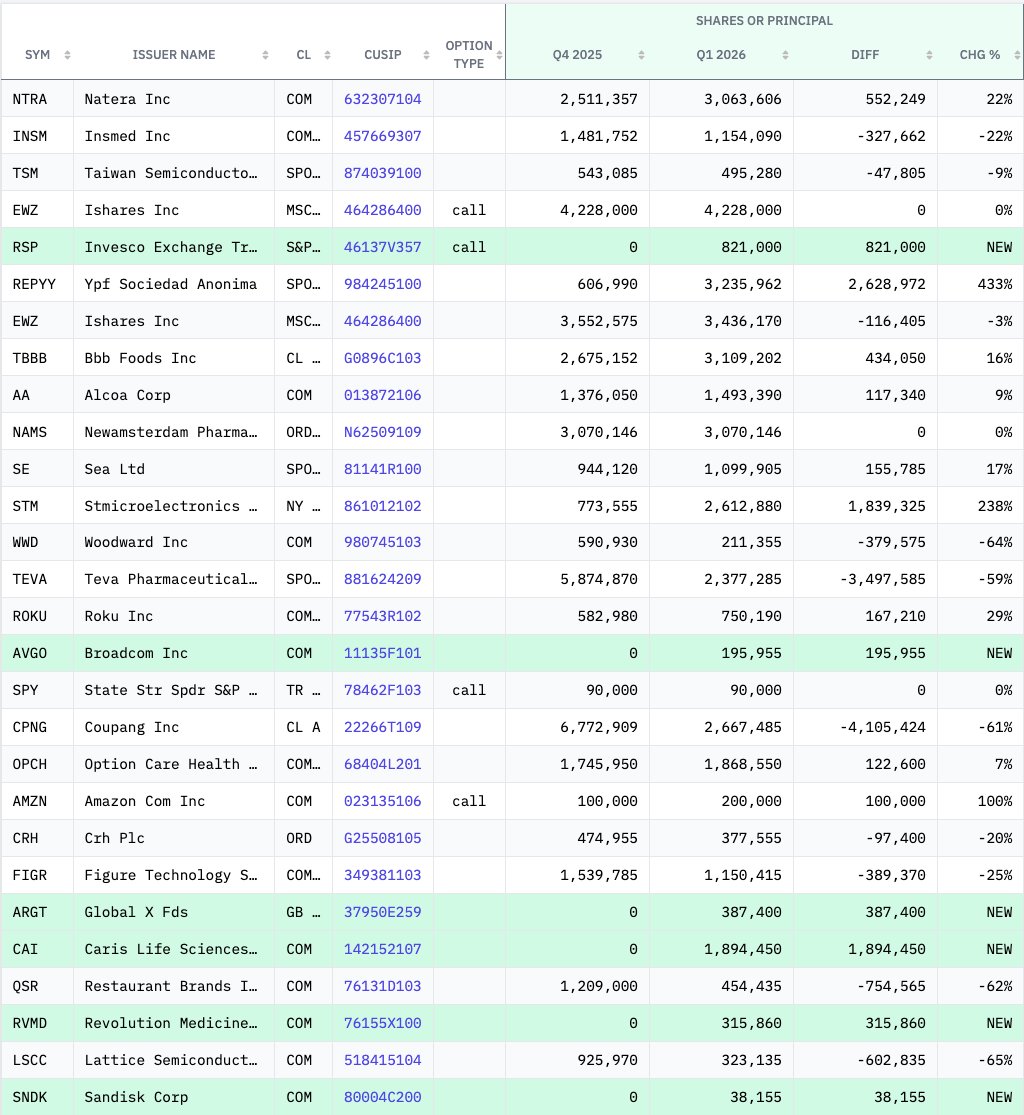1024x1115 pixels.
Task: Select the Caris Life Sciences issuer name
Action: click(171, 949)
